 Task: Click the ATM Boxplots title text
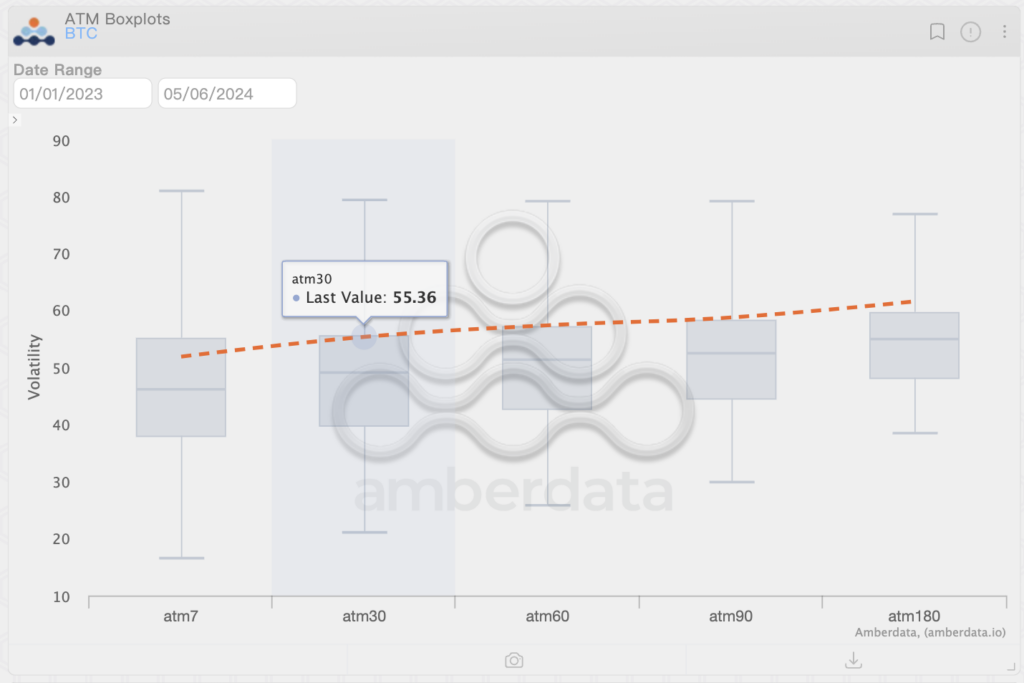pos(117,19)
